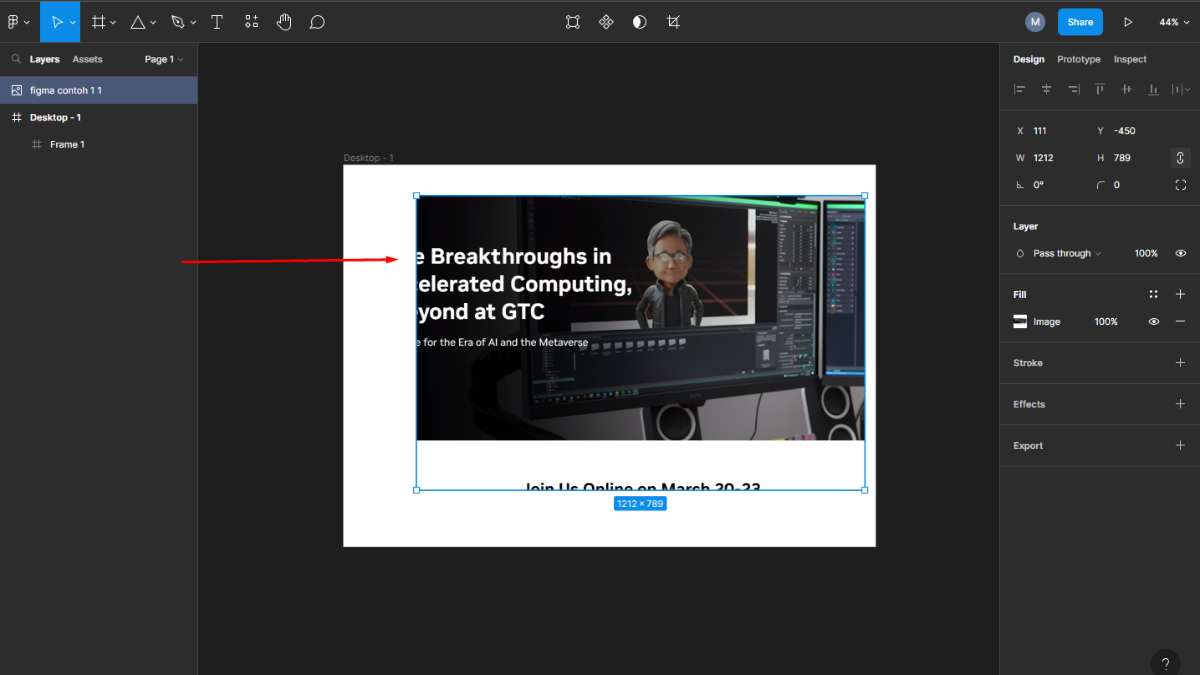Expand the Shape tools dropdown arrow
This screenshot has height=675, width=1200.
pos(153,22)
